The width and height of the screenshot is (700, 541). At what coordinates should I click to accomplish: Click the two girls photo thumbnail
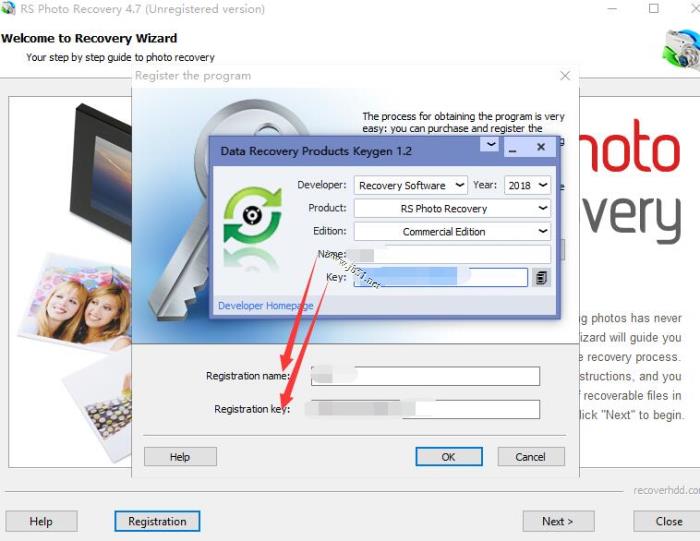[76, 303]
